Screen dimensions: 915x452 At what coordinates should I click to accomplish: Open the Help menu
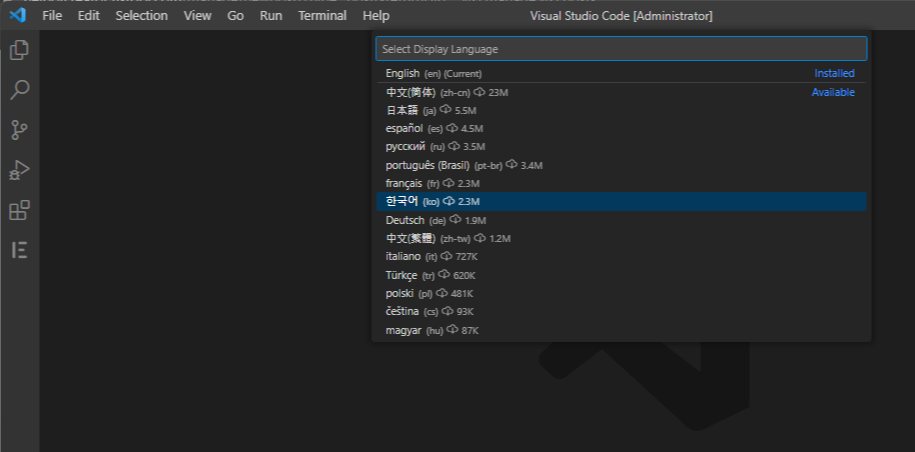tap(376, 16)
